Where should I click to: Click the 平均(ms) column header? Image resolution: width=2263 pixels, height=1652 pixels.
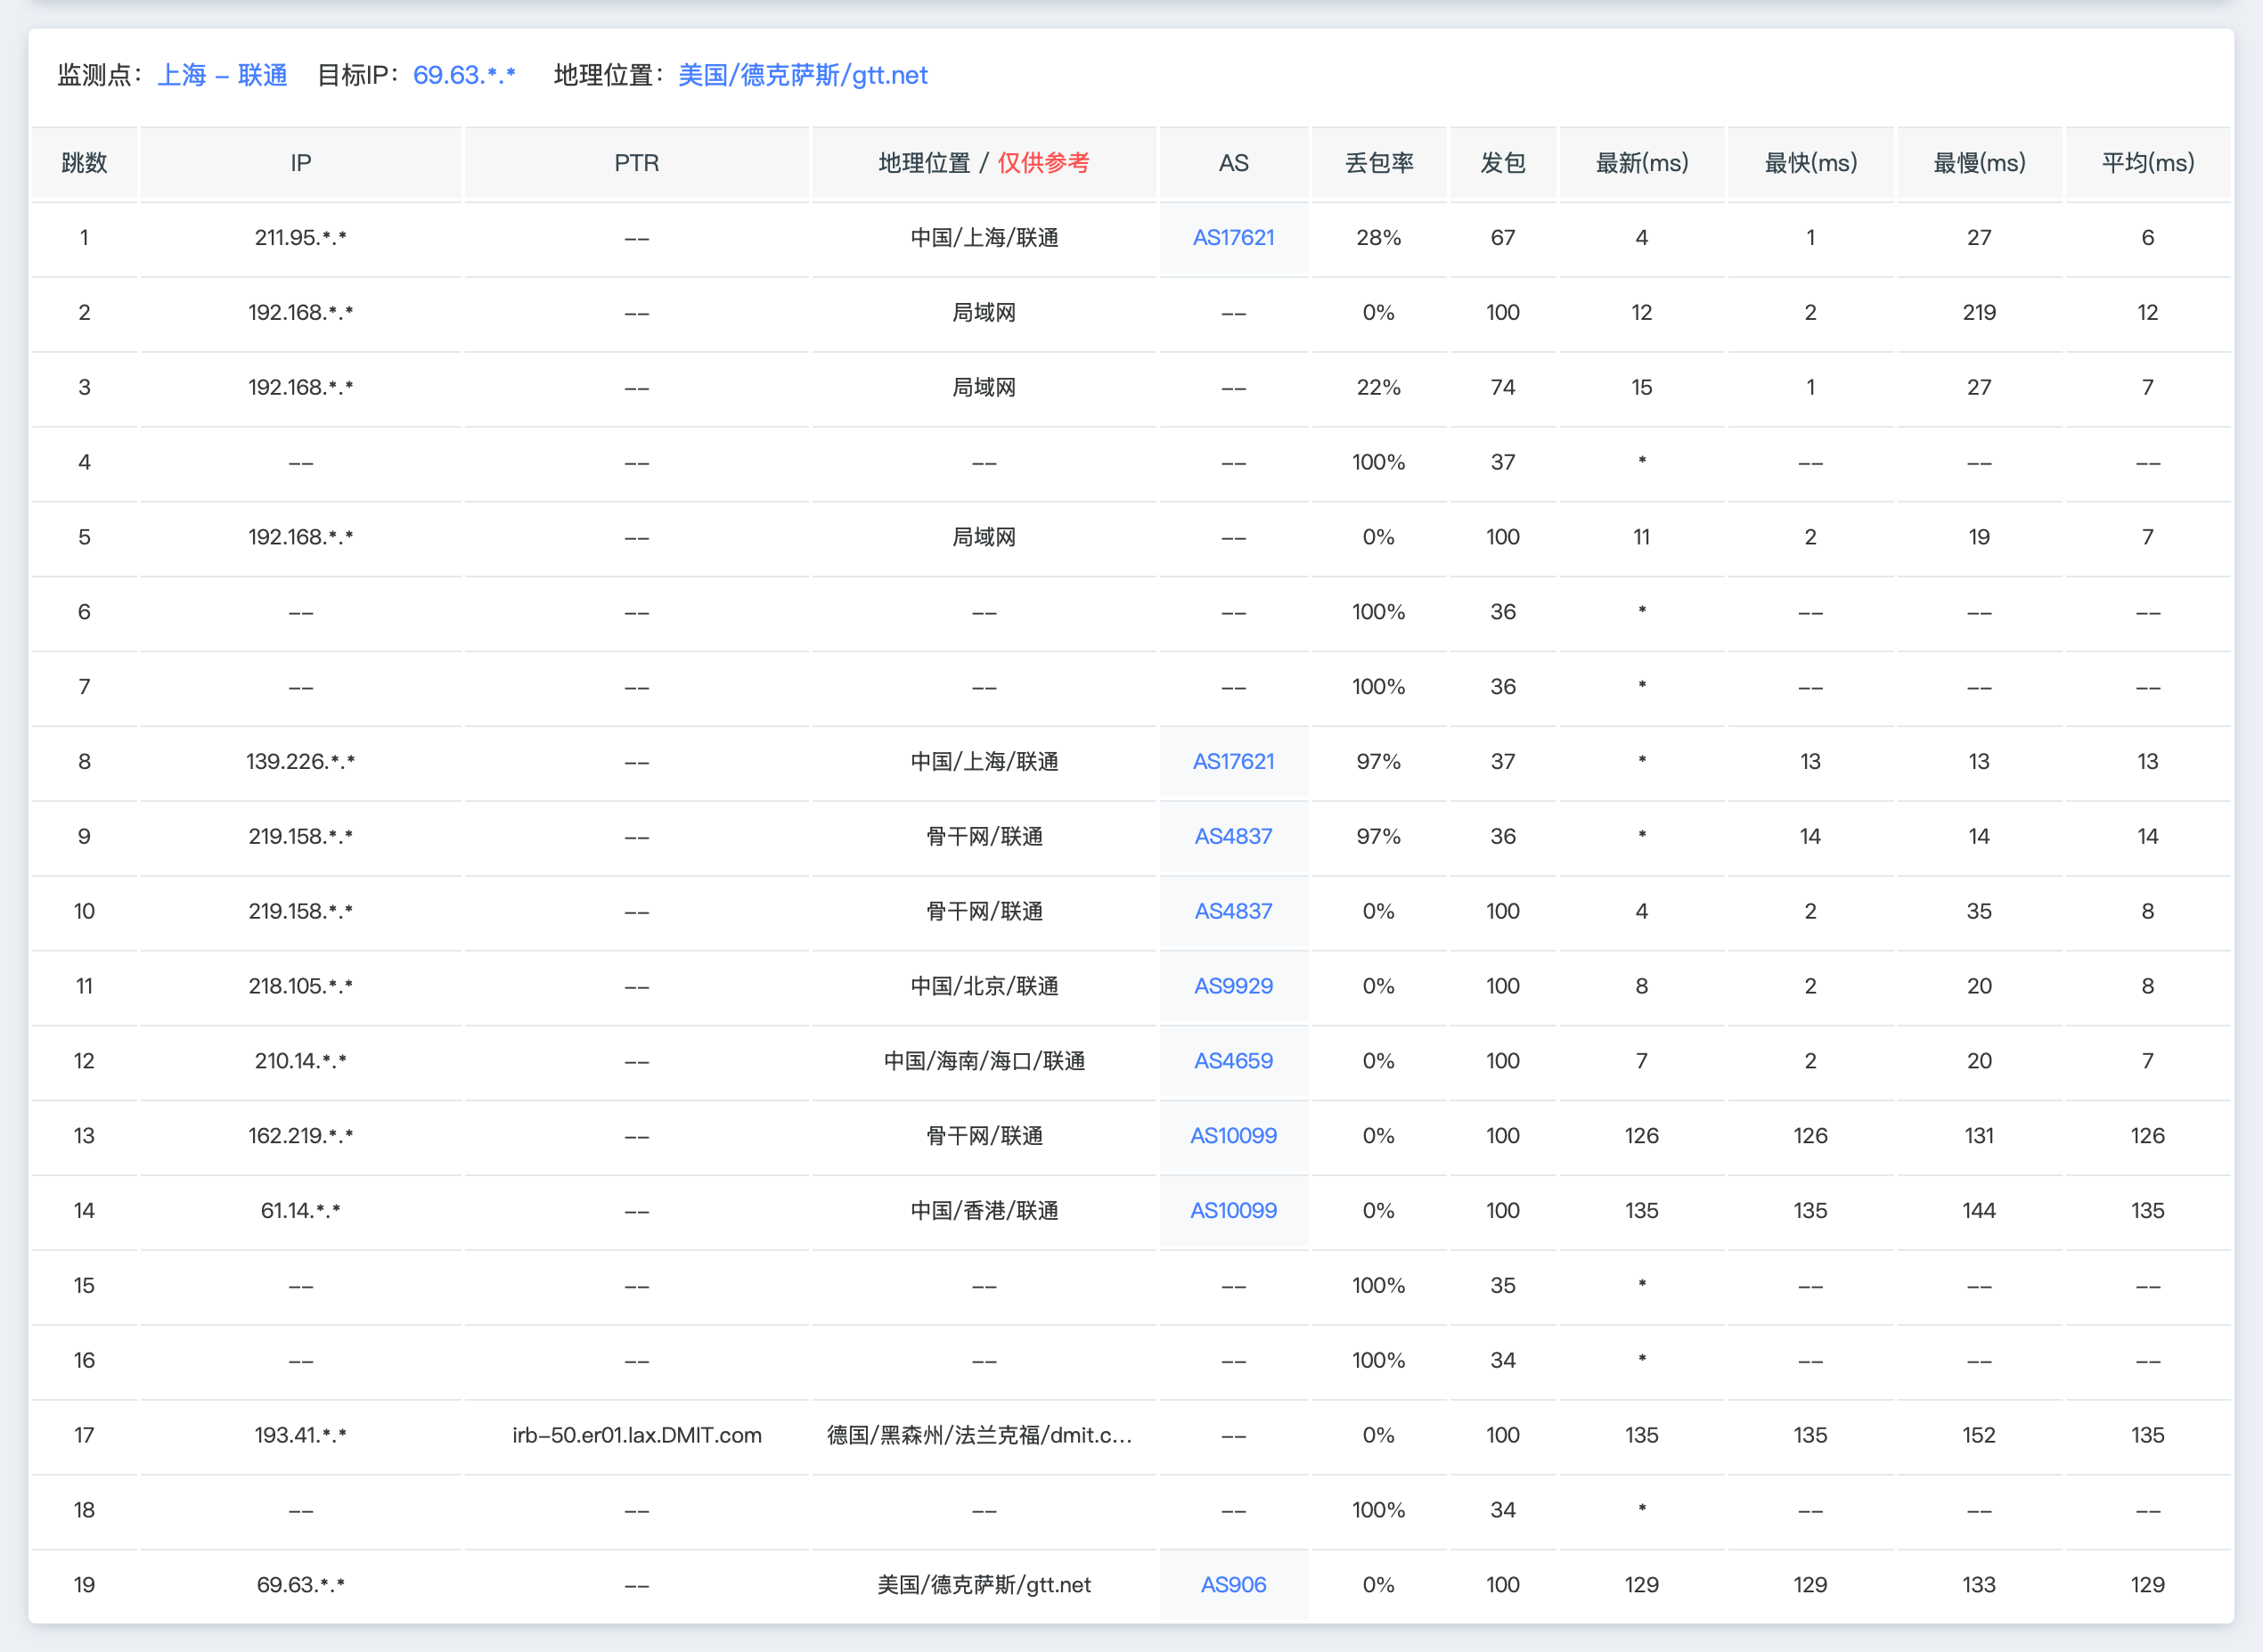point(2145,163)
